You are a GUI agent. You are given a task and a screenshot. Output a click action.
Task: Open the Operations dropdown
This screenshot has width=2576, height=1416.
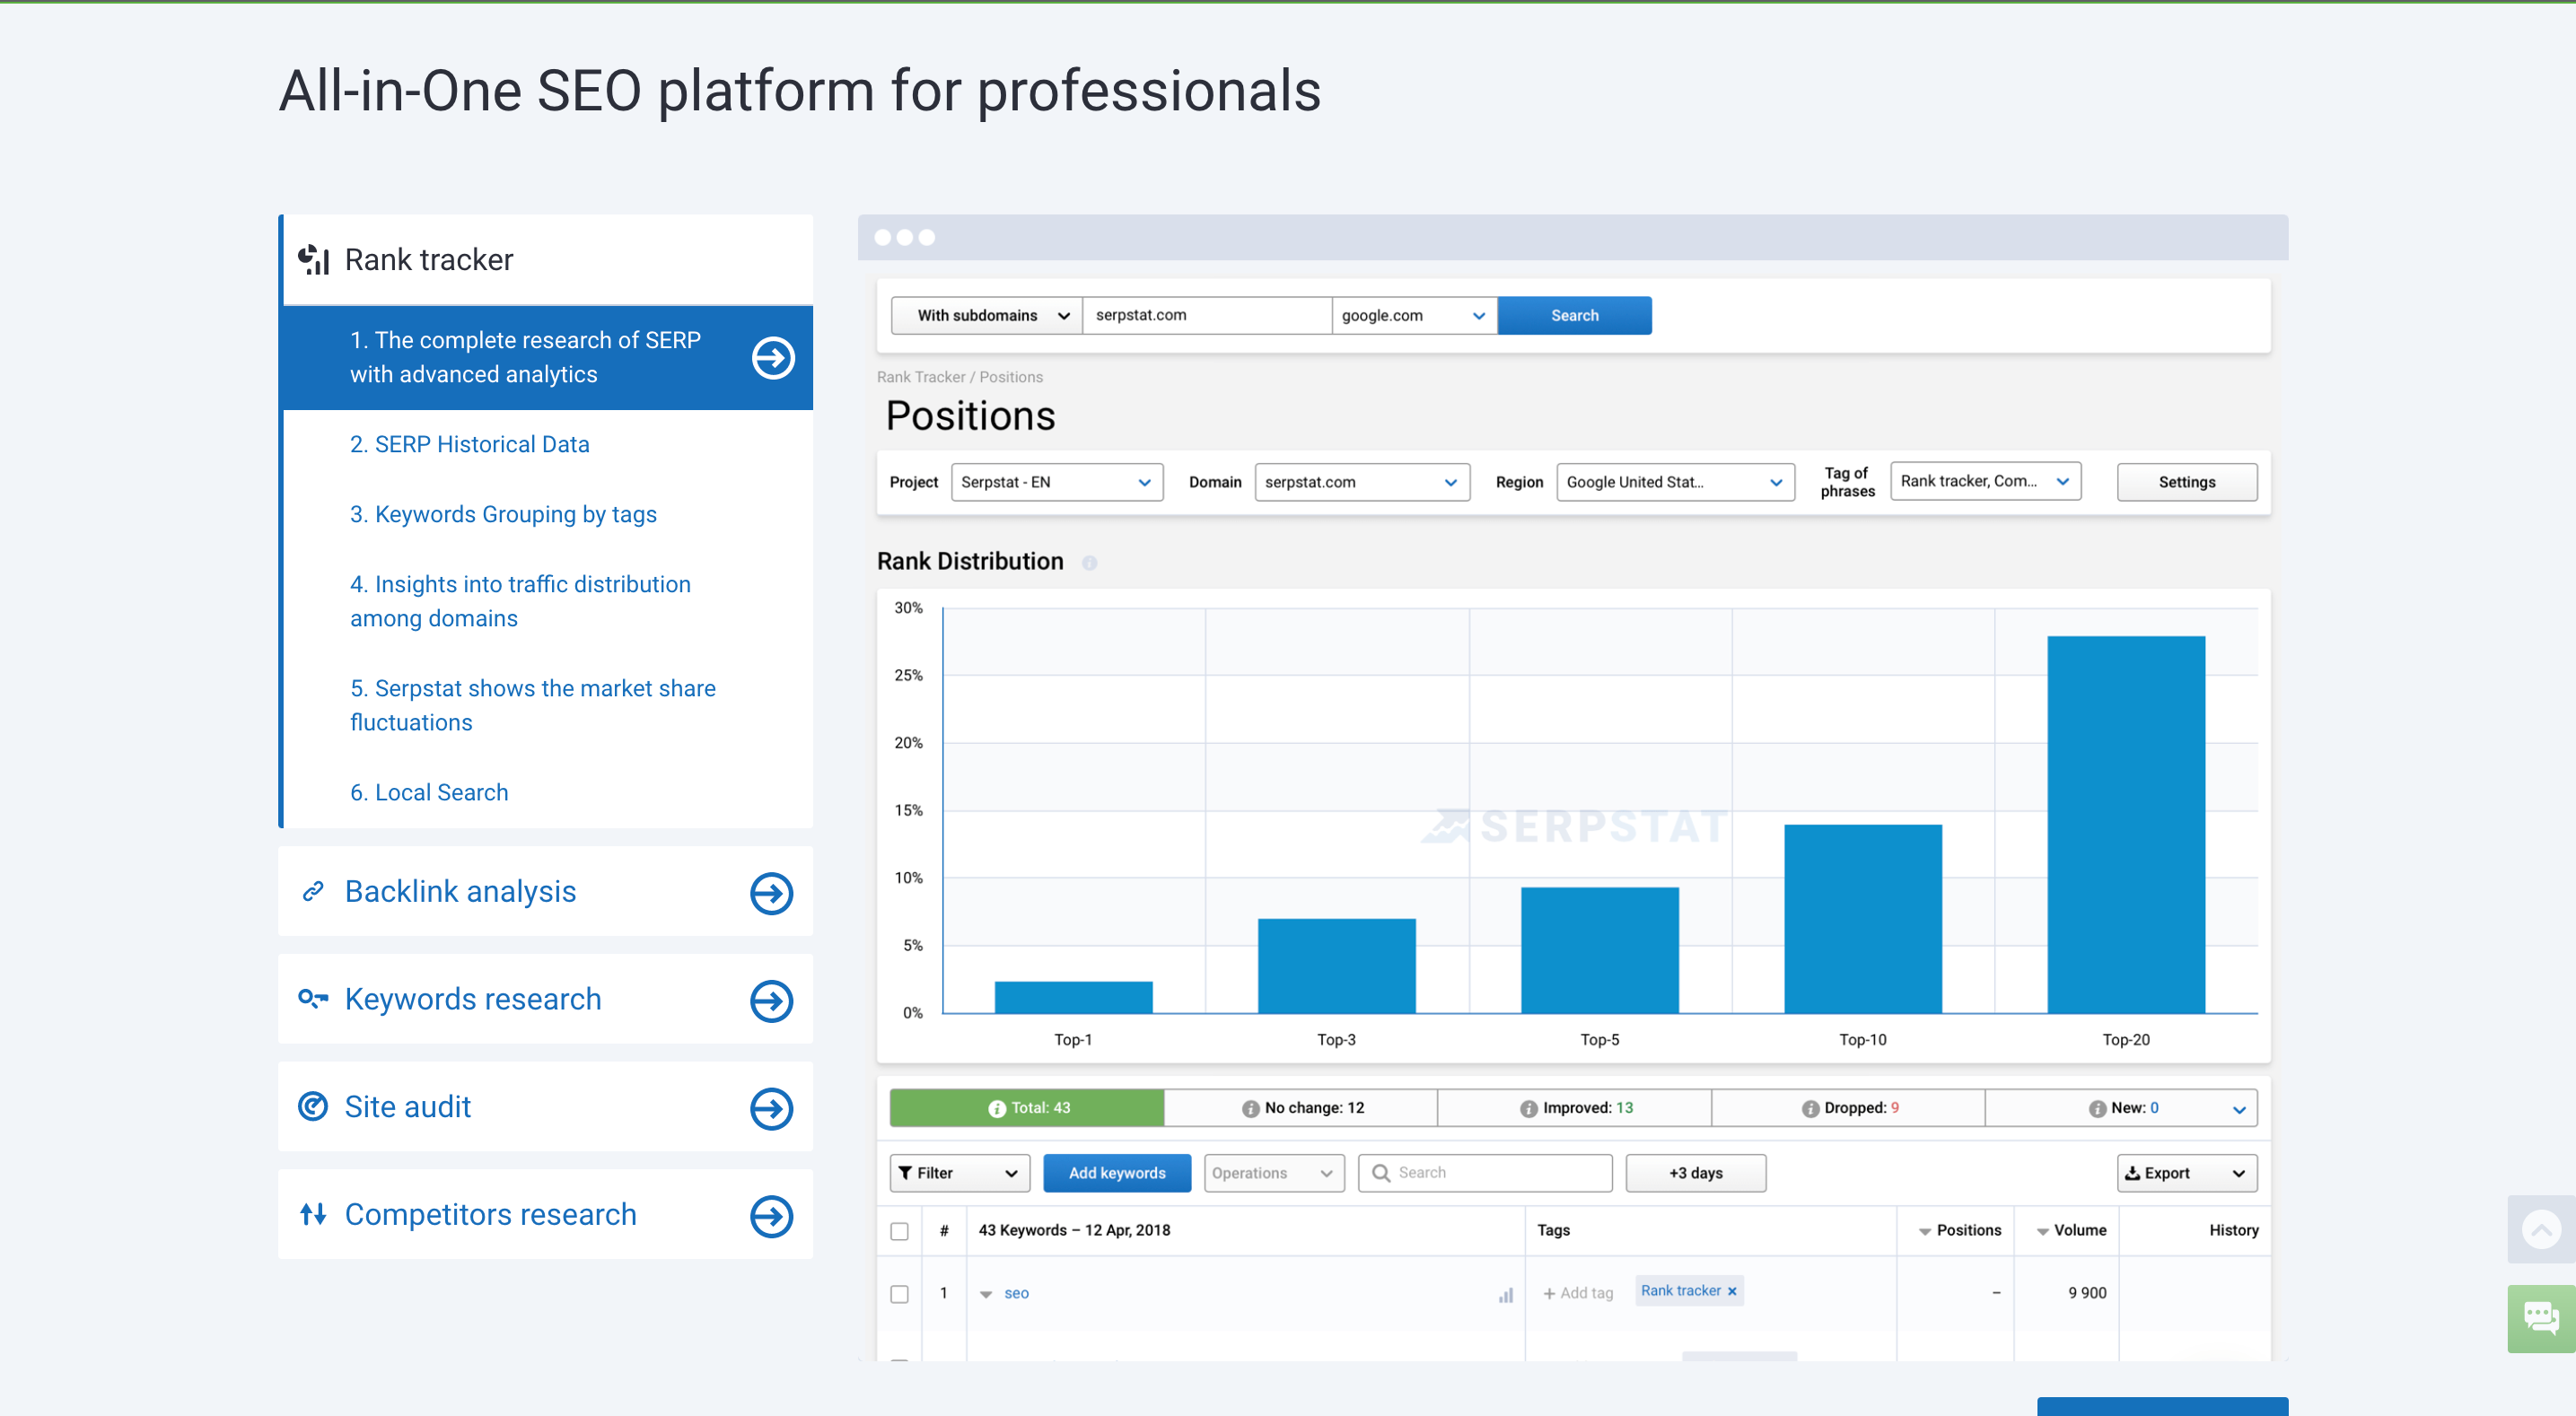(x=1274, y=1173)
